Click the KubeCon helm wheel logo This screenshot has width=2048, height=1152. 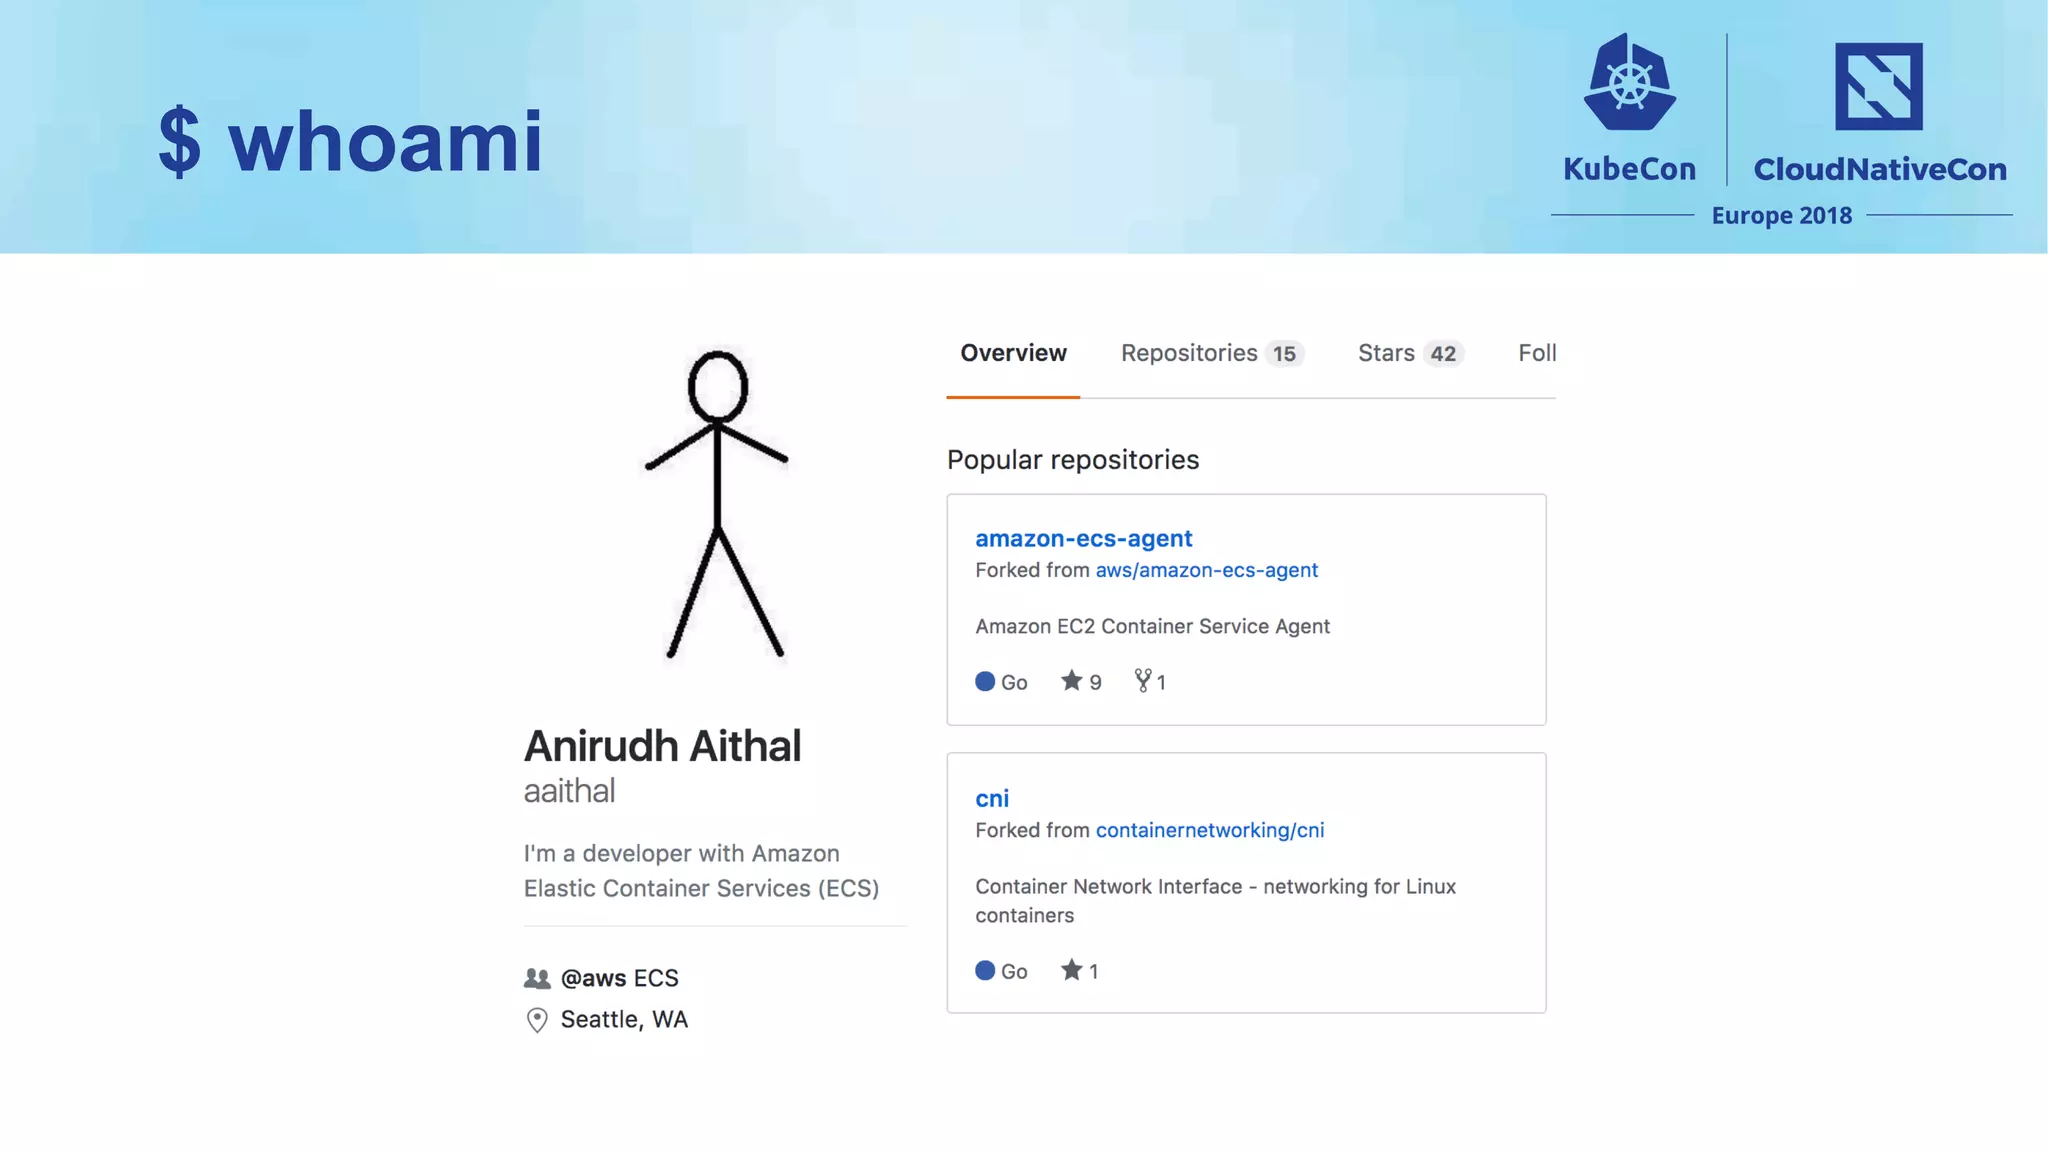point(1629,84)
